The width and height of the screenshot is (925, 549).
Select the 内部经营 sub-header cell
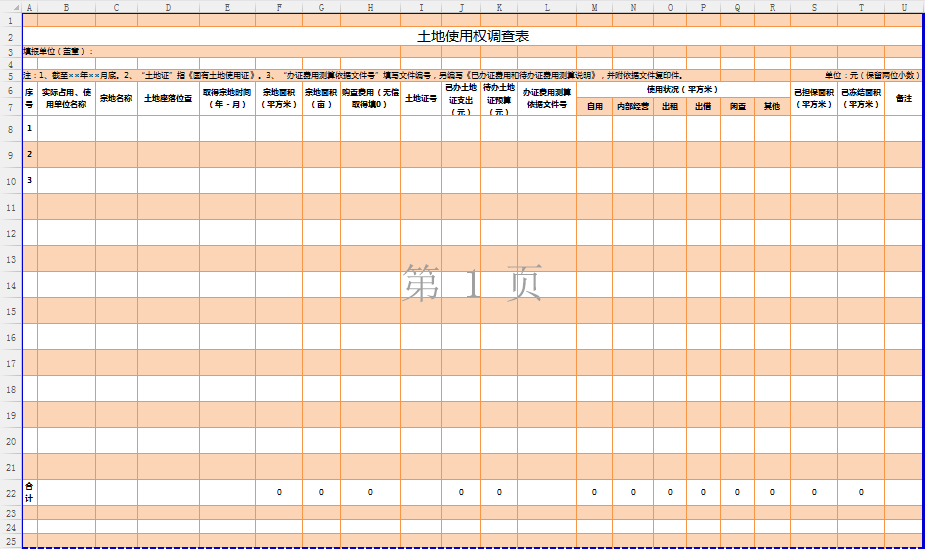coord(632,106)
